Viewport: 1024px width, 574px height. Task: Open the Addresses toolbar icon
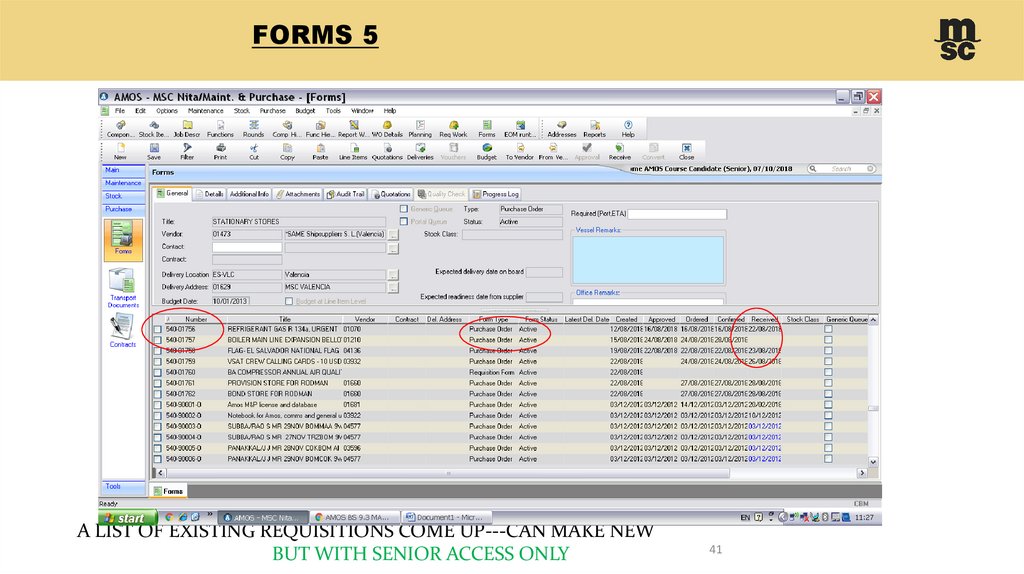click(562, 129)
